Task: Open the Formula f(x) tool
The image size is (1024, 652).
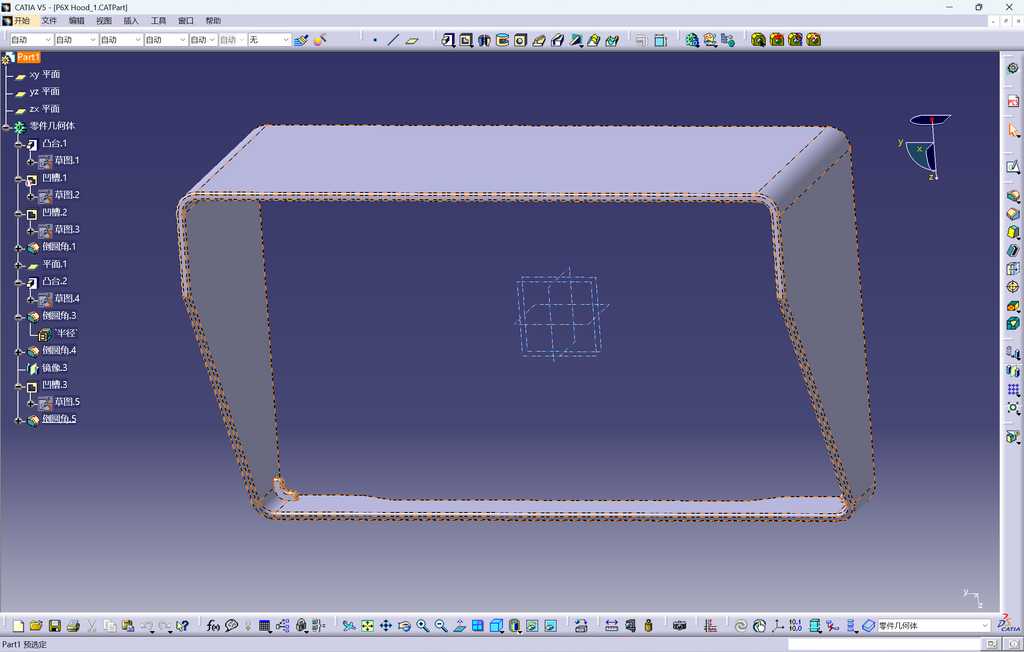Action: (x=213, y=626)
